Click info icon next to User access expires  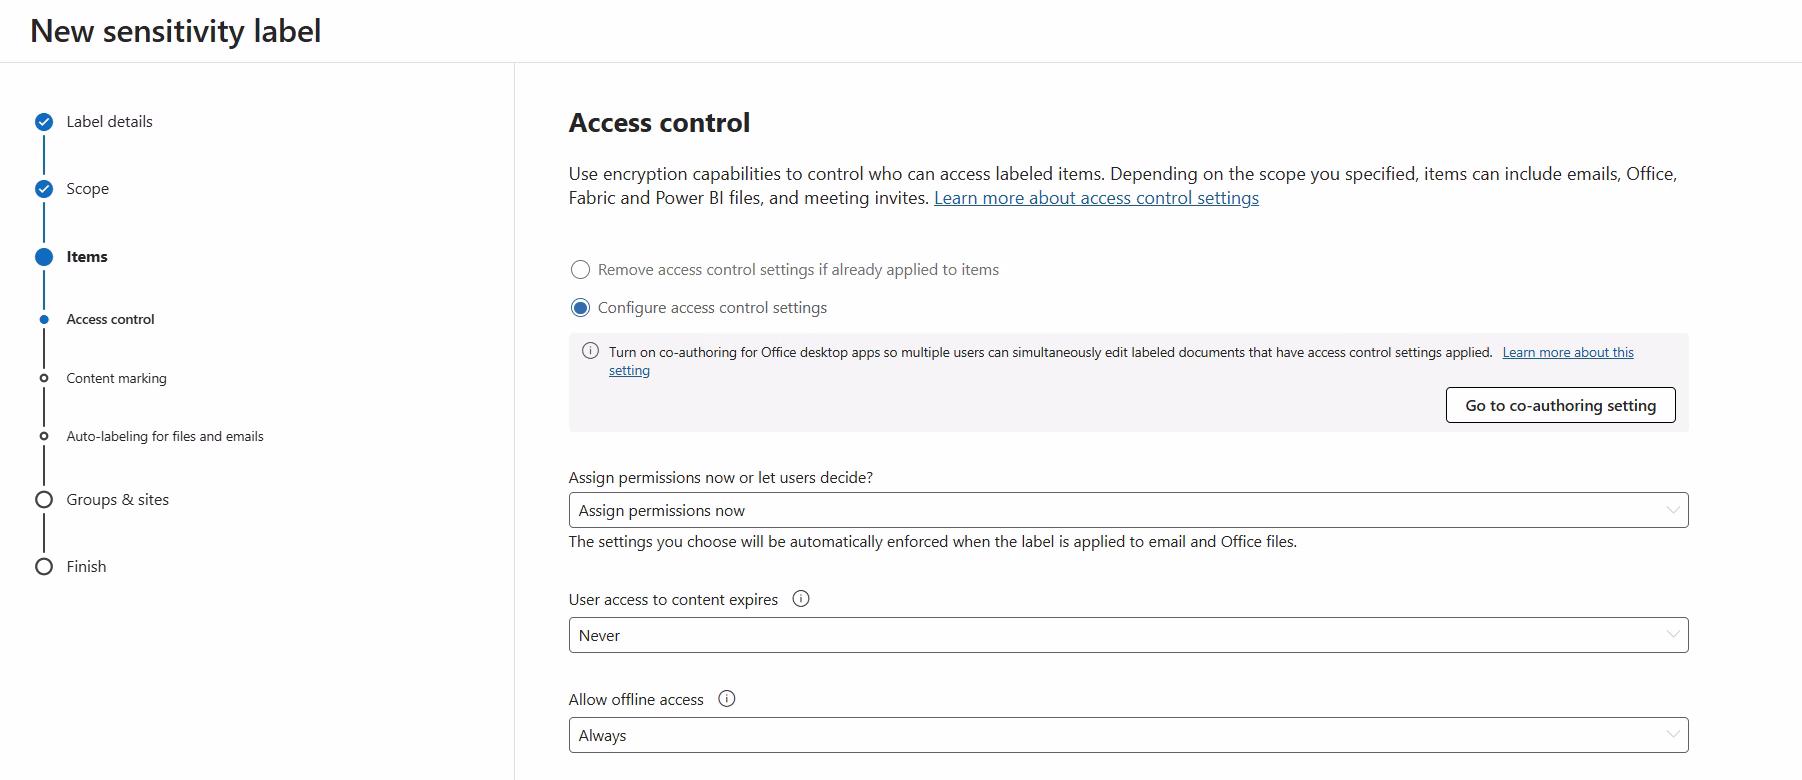(x=801, y=599)
